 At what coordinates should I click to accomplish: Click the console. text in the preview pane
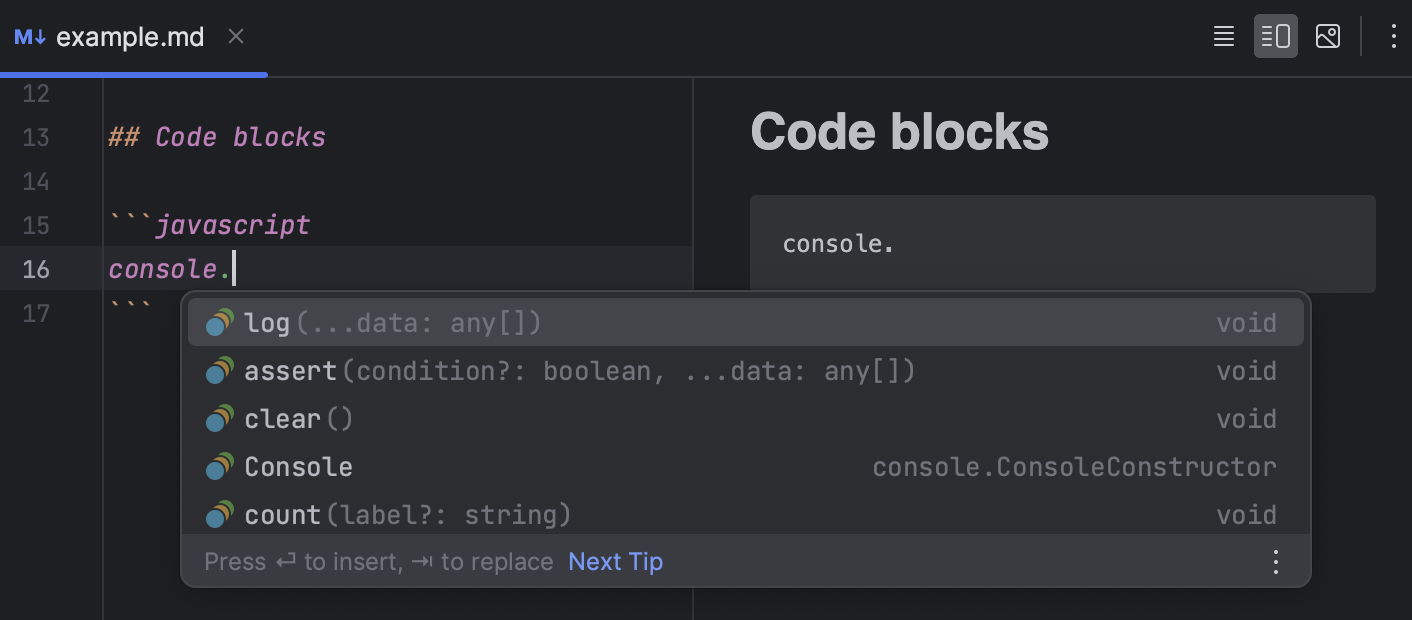[838, 243]
